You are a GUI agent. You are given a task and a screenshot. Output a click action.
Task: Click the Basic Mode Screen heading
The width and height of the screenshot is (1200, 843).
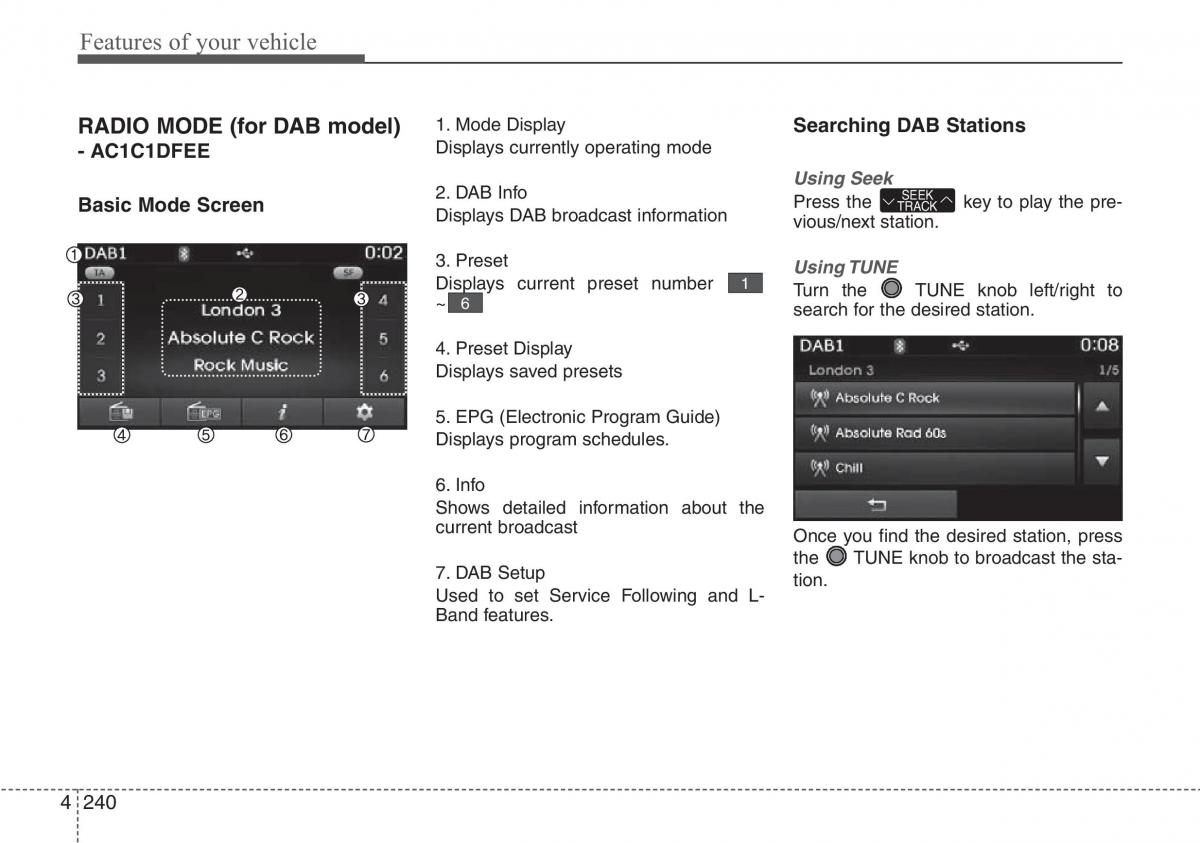[x=171, y=205]
